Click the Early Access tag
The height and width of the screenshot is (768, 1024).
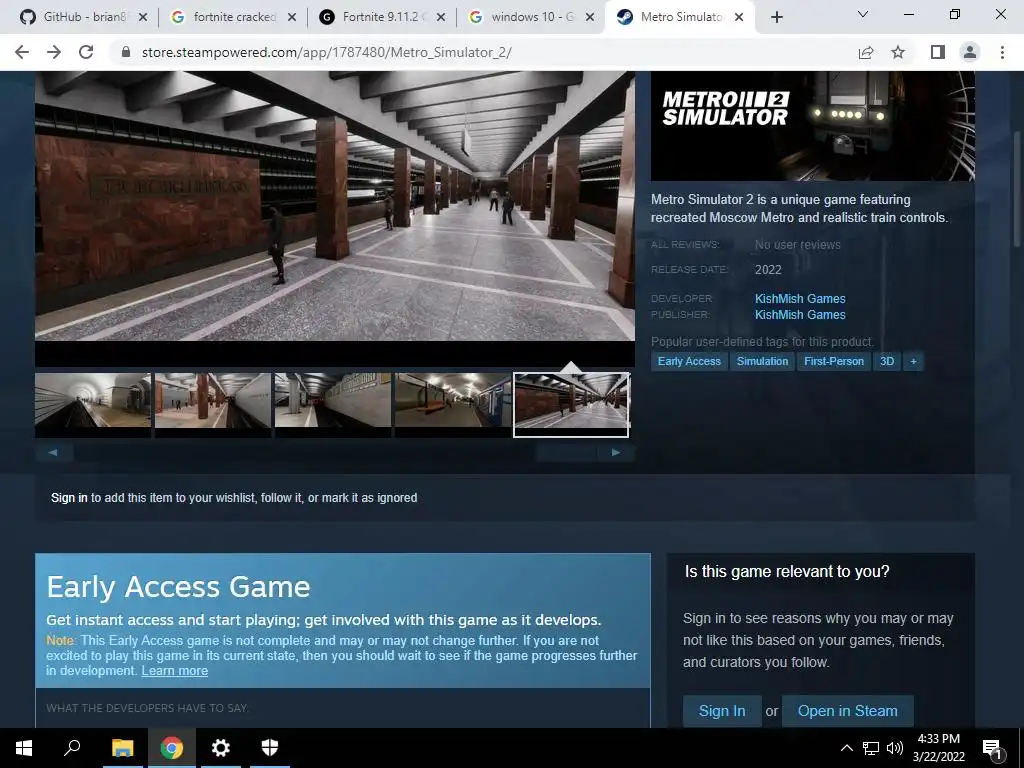(689, 361)
